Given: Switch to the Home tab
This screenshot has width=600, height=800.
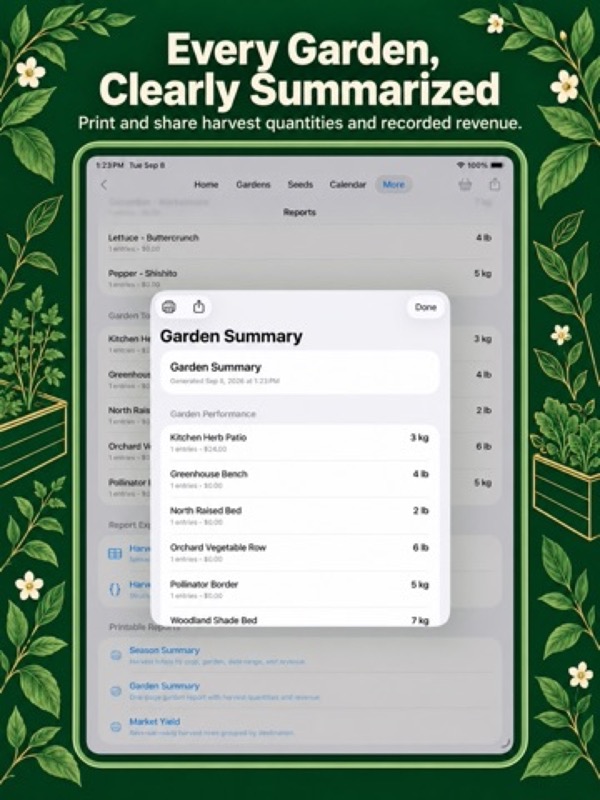Looking at the screenshot, I should [206, 185].
